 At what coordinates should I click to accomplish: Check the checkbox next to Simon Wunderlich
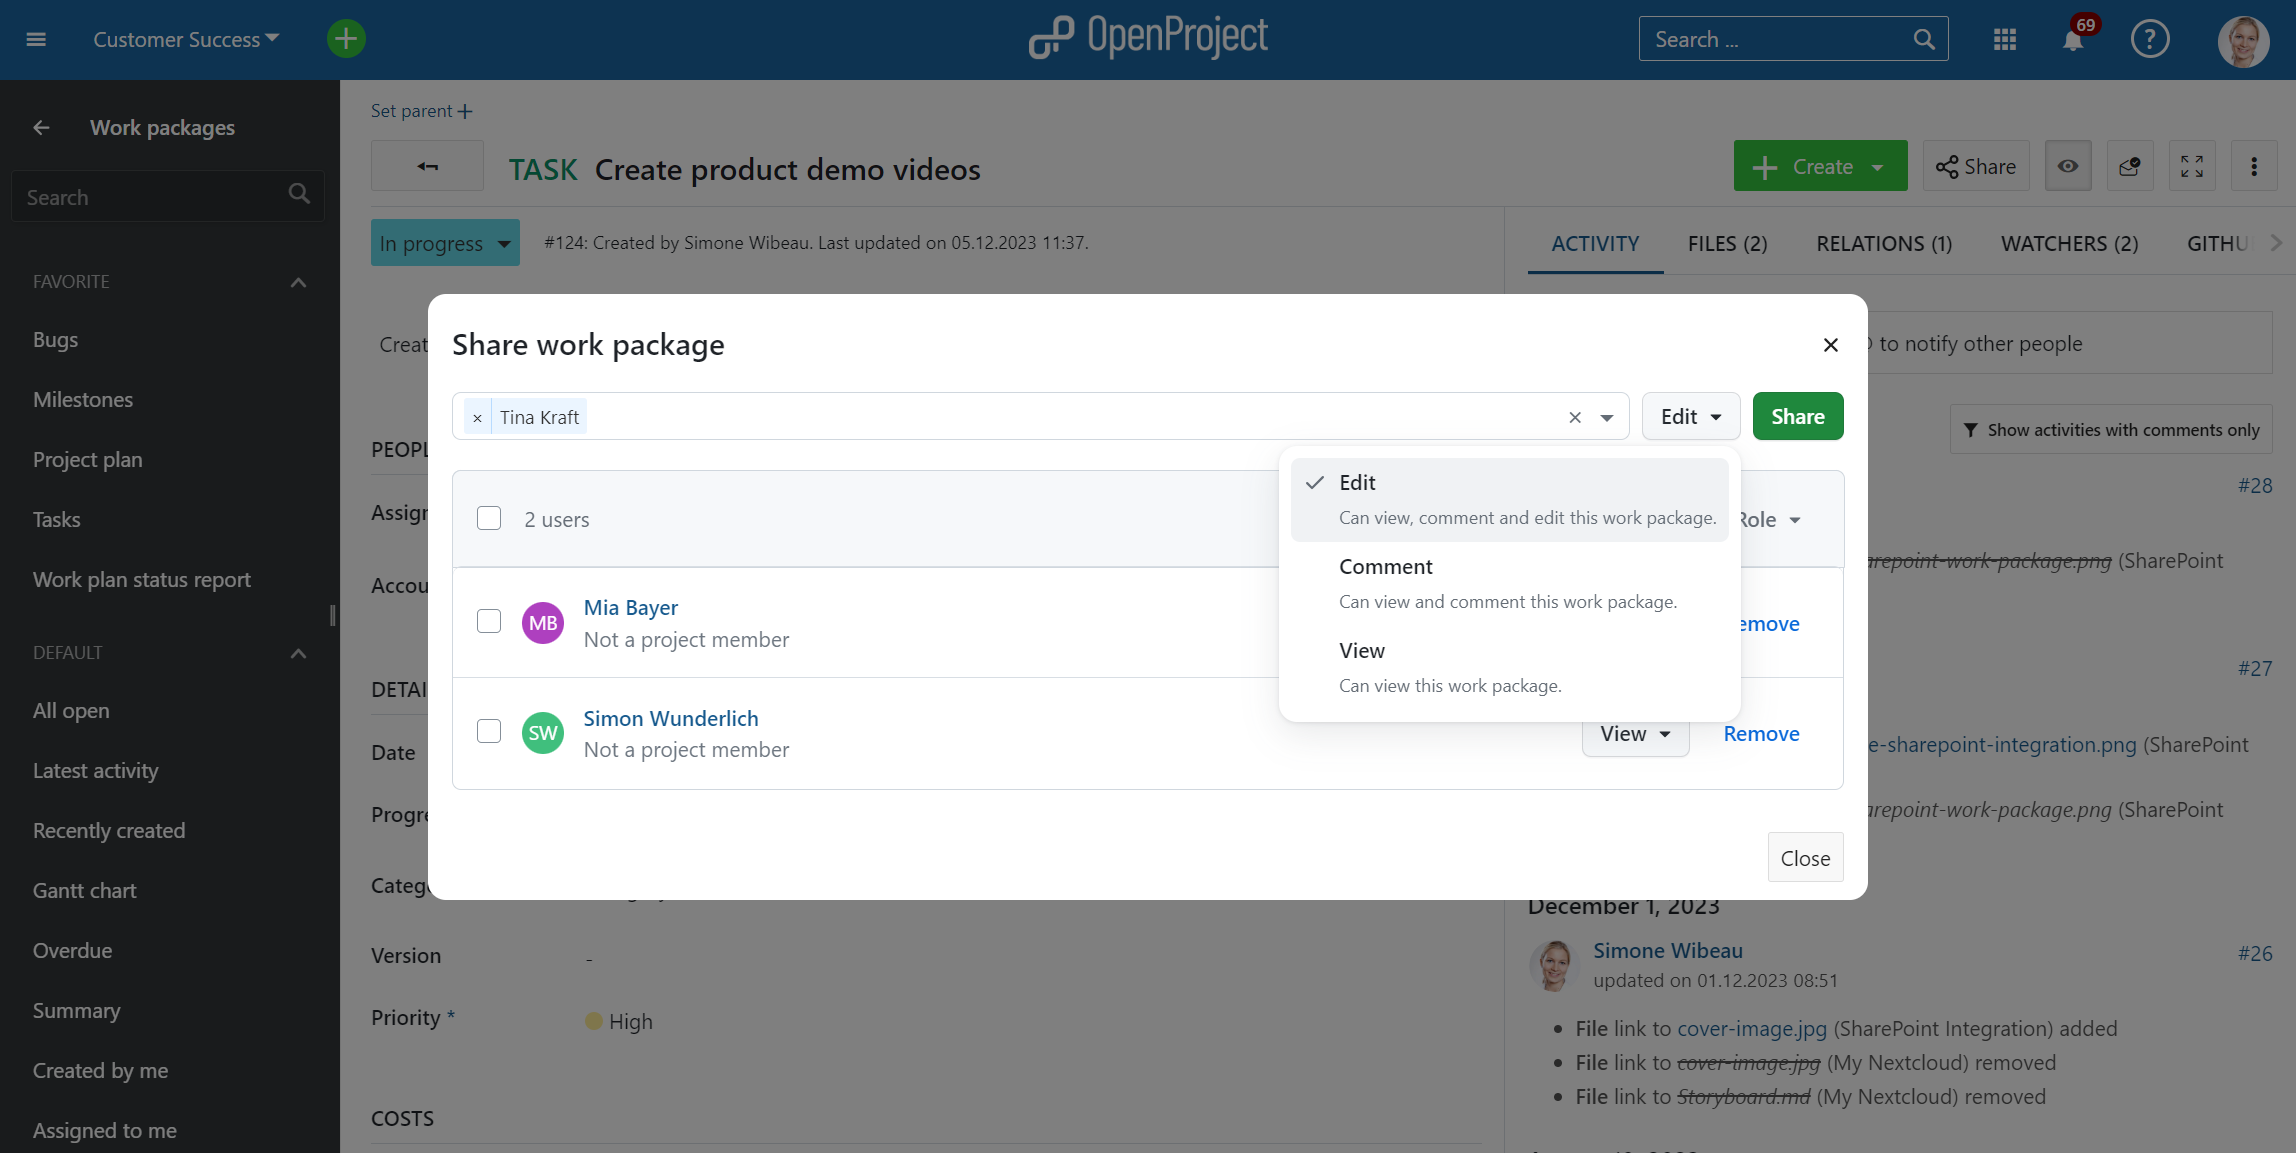489,731
